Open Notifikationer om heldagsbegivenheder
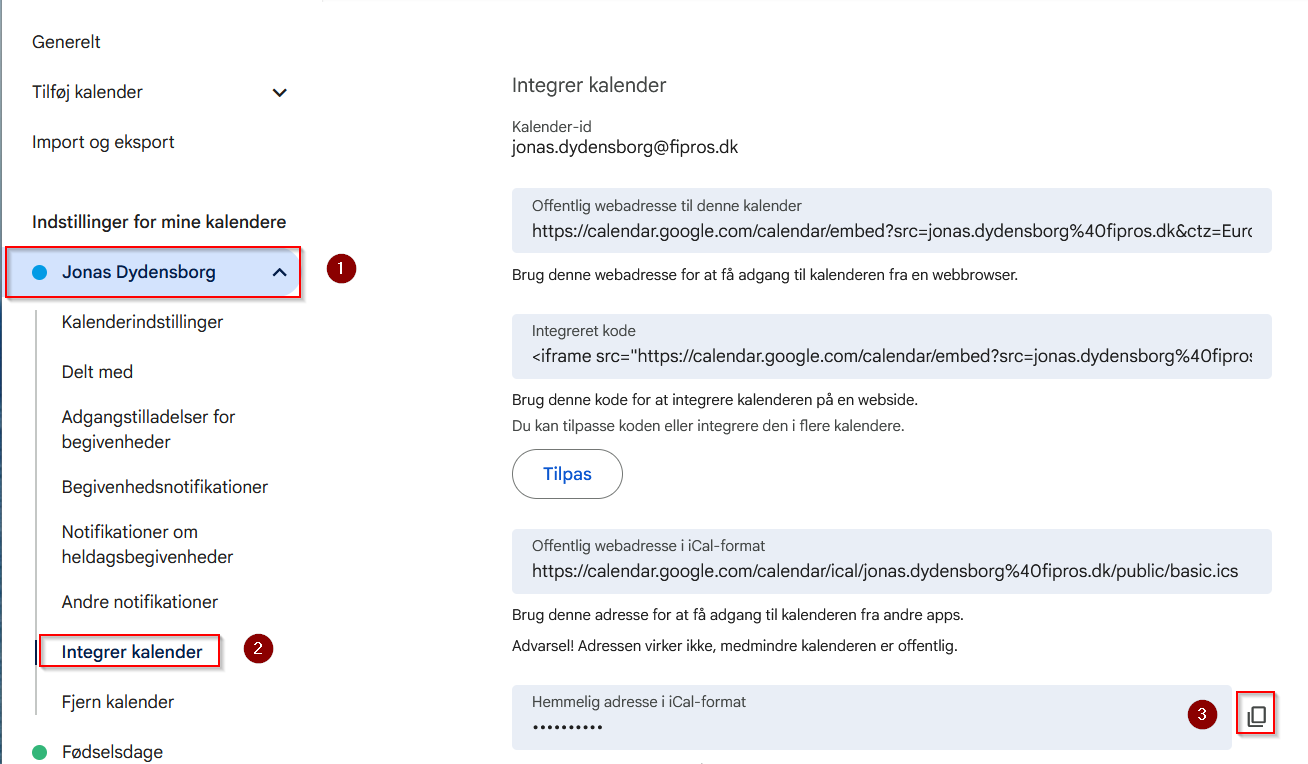Screen dimensions: 1308x764 coord(147,544)
